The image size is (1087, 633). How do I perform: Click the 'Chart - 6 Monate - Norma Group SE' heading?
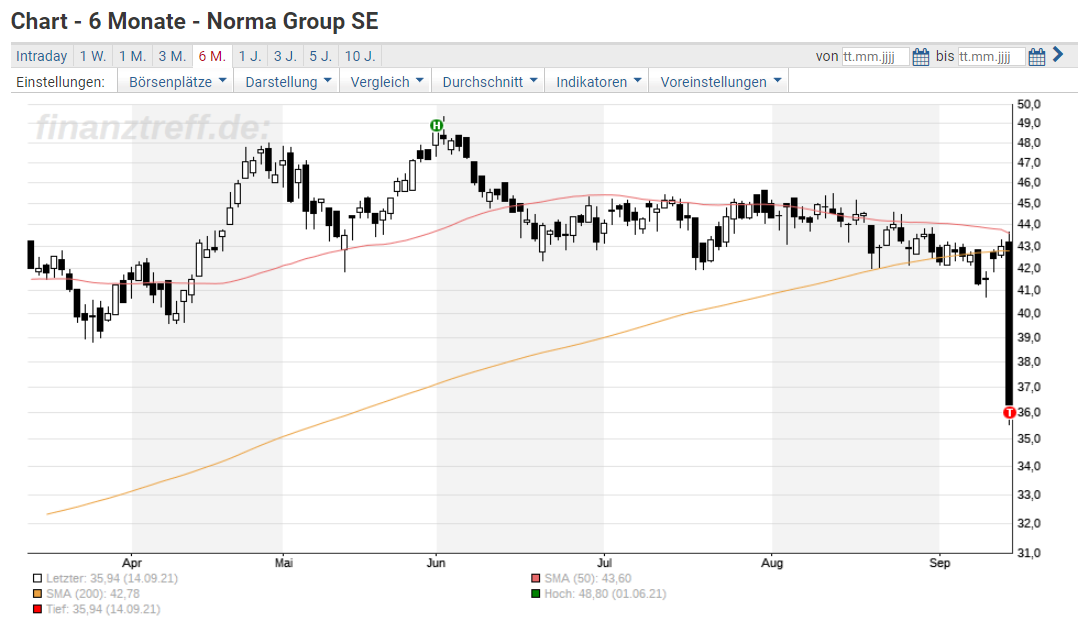[195, 21]
